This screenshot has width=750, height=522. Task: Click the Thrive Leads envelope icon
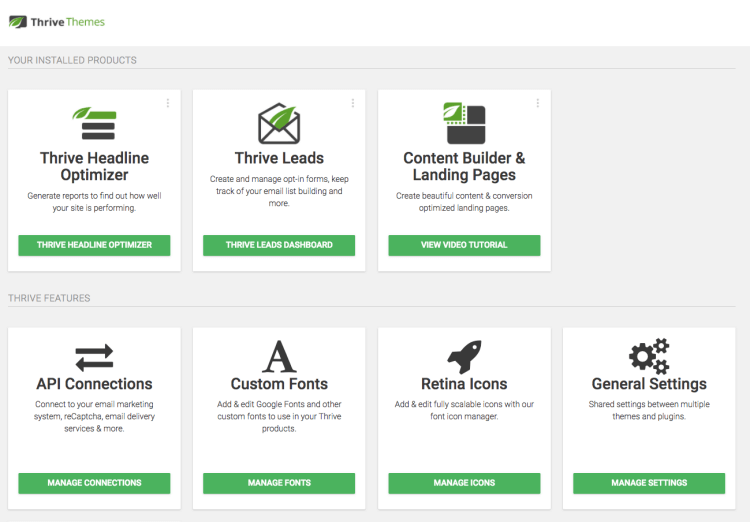pyautogui.click(x=279, y=123)
